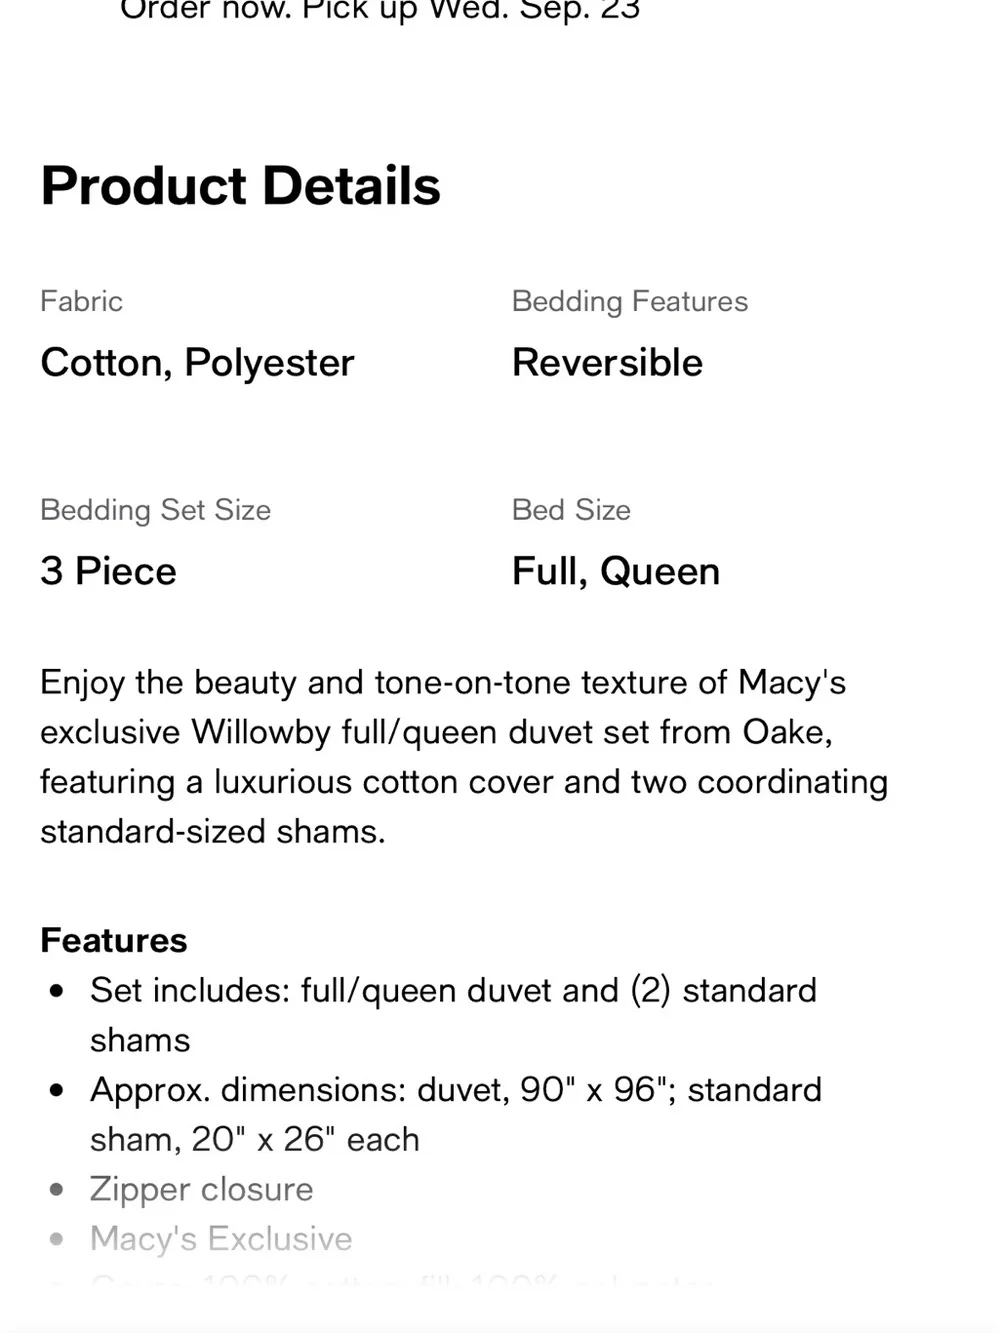Click the standard-sized shams text line
This screenshot has height=1333, width=1000.
point(213,831)
